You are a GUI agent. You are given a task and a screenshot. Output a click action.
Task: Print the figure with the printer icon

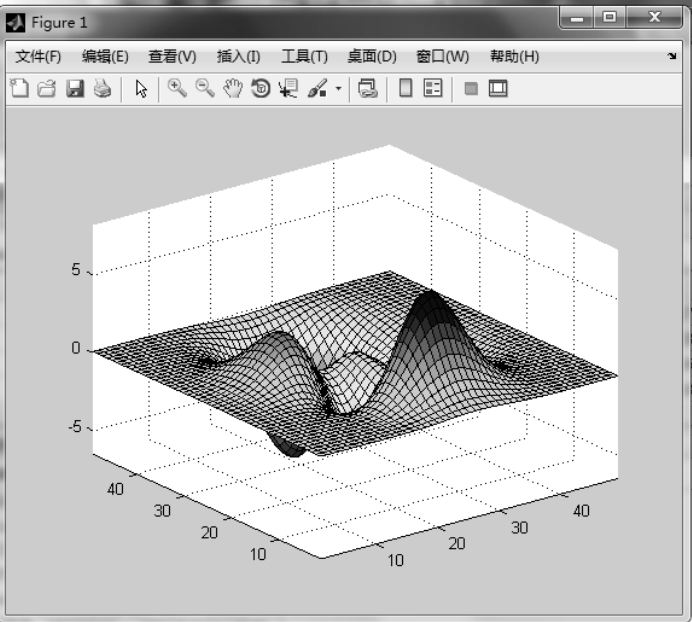point(101,89)
